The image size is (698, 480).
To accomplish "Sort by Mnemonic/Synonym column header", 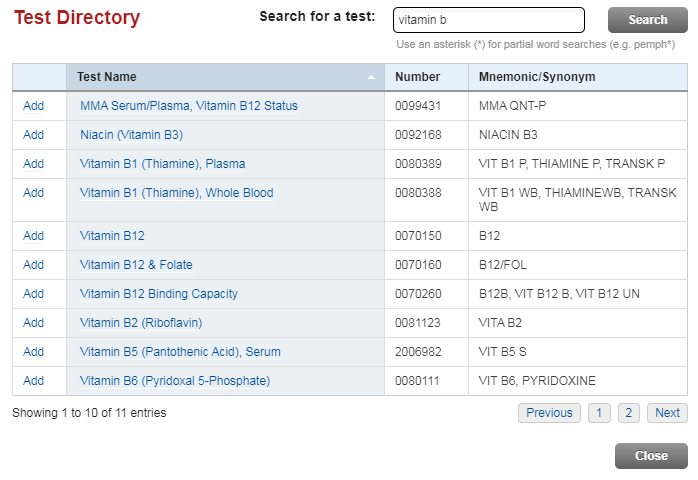I will (537, 77).
